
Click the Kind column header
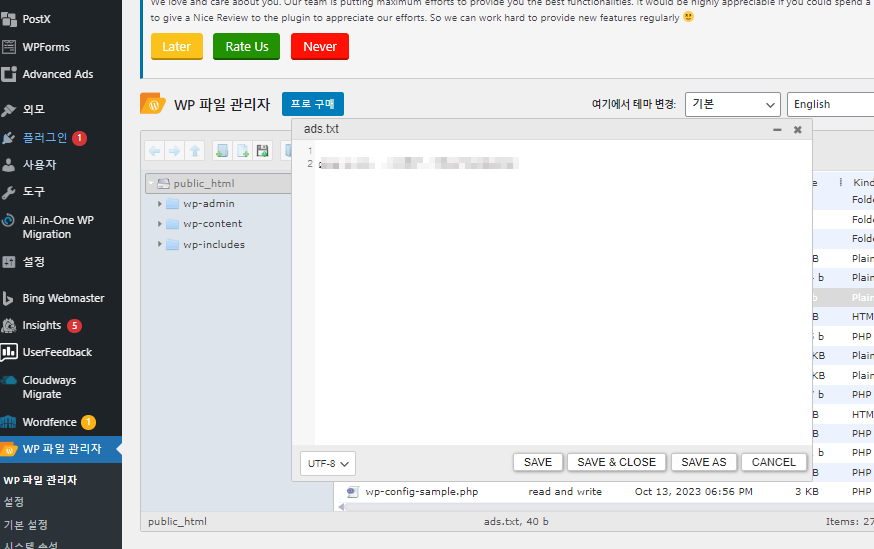(863, 182)
